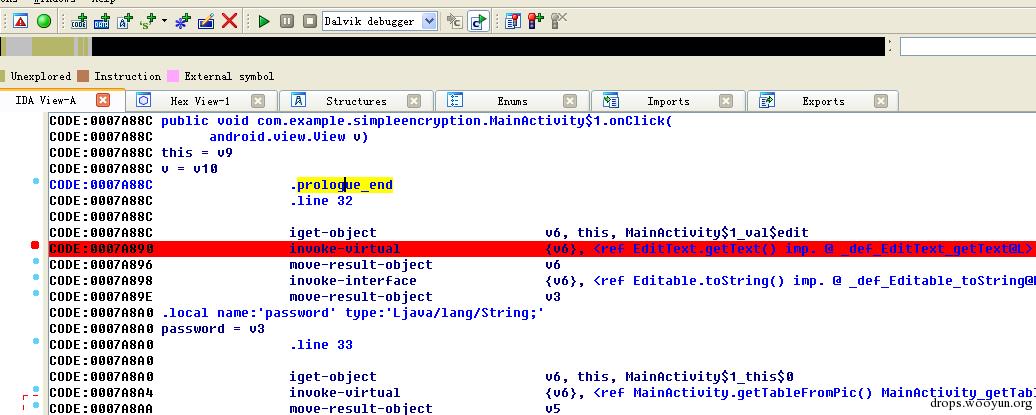This screenshot has height=415, width=1036.
Task: Toggle the breakpoint at CODE:0007A890
Action: (35, 246)
